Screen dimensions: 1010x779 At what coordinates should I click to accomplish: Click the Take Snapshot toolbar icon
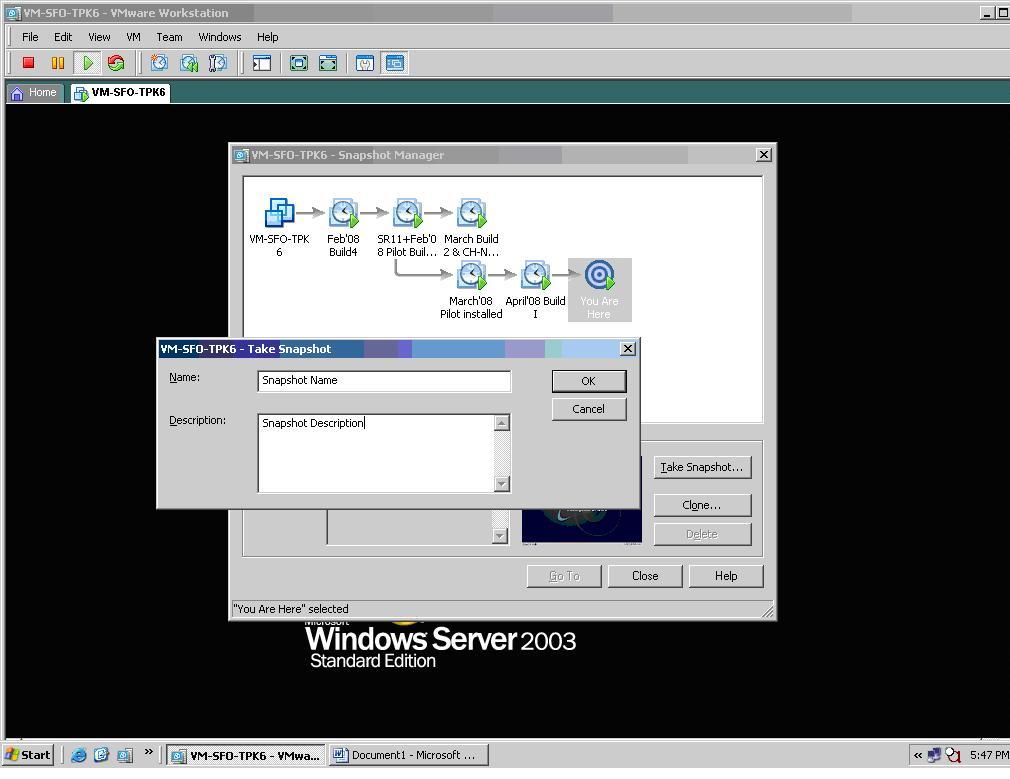[159, 63]
